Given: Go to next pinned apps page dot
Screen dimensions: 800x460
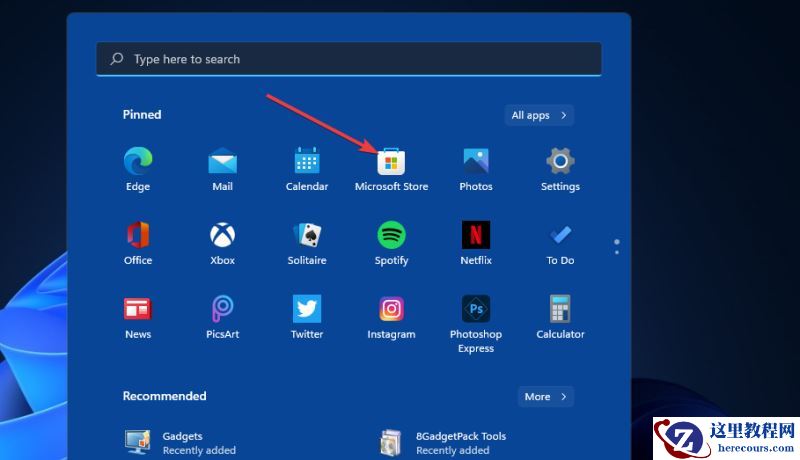Looking at the screenshot, I should (x=617, y=252).
